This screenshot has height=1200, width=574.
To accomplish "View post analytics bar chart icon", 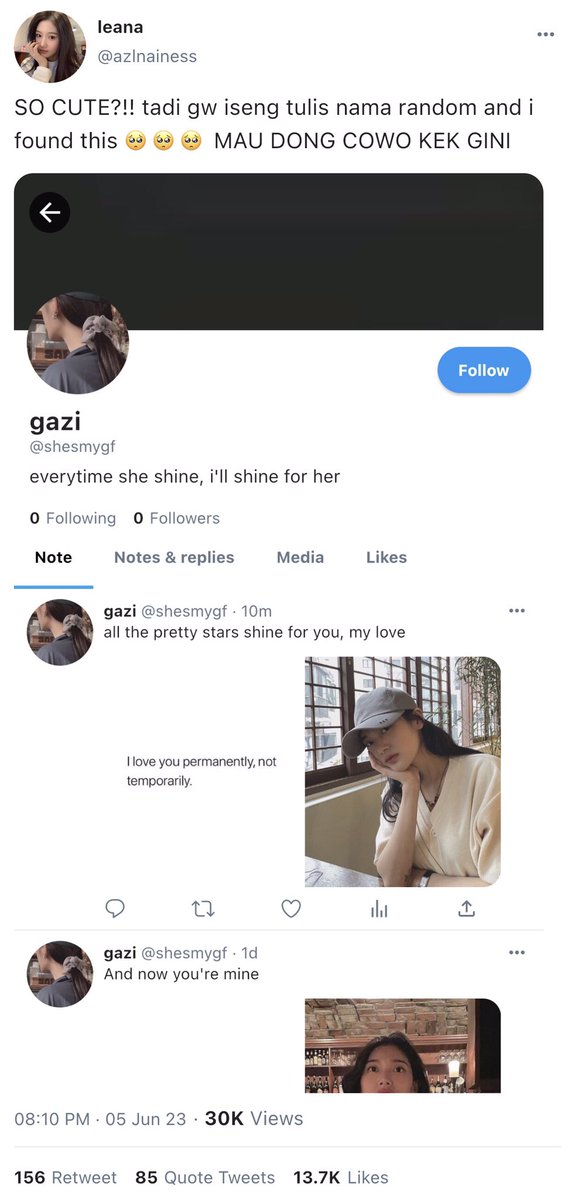I will point(379,908).
